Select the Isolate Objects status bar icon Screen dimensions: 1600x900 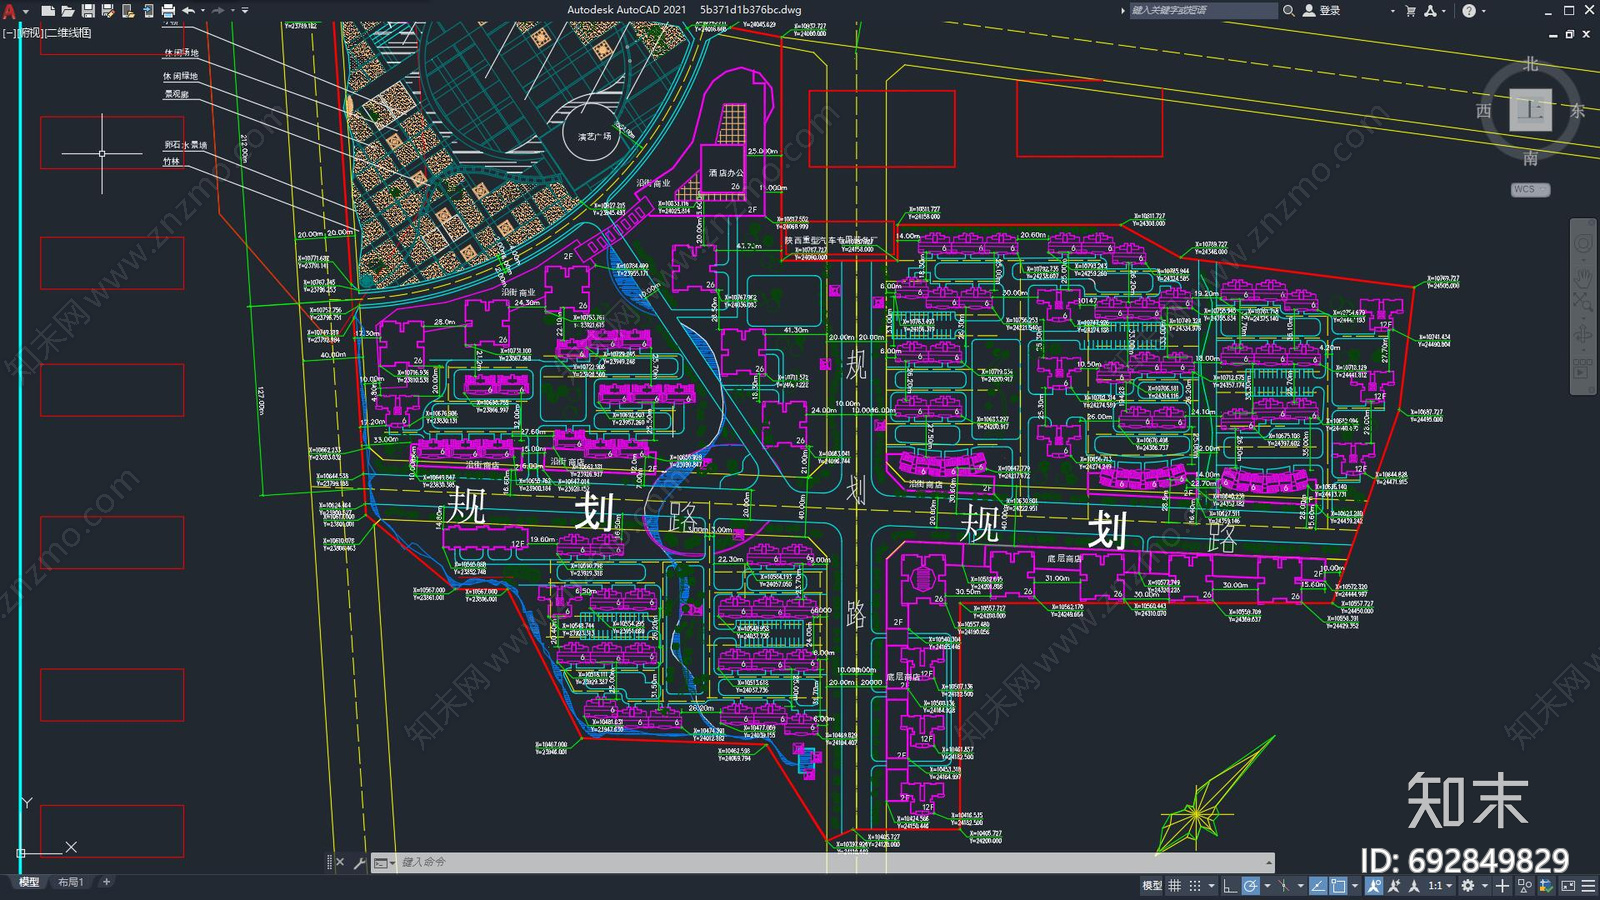point(1527,886)
